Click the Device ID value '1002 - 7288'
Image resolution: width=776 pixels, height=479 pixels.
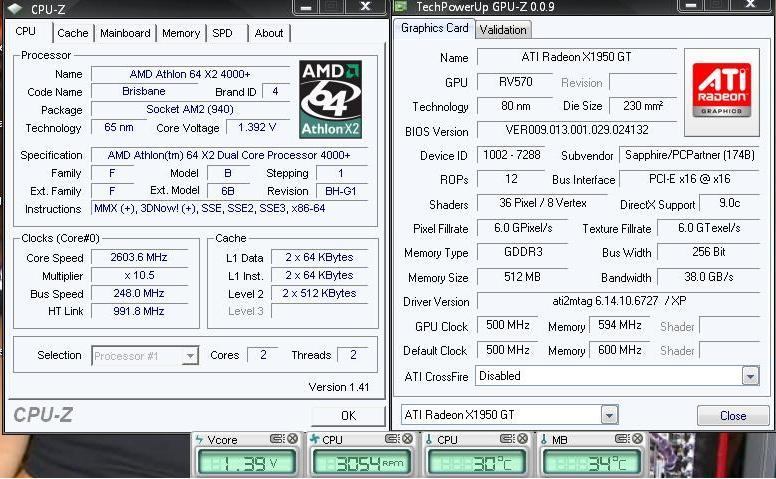pos(511,155)
